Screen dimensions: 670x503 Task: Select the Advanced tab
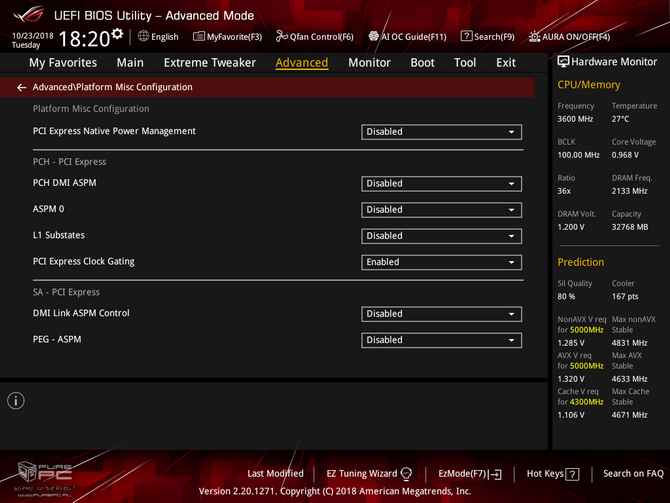pyautogui.click(x=302, y=63)
